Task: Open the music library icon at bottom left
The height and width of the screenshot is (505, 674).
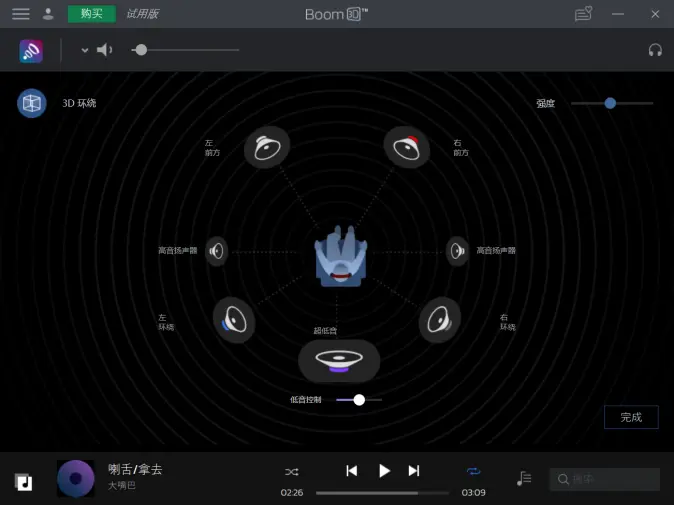Action: coord(24,482)
